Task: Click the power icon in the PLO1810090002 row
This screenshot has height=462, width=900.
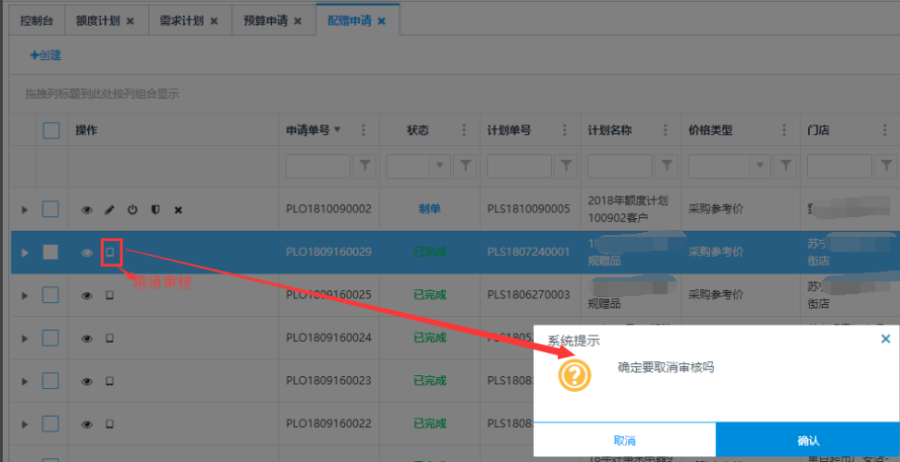Action: [132, 210]
